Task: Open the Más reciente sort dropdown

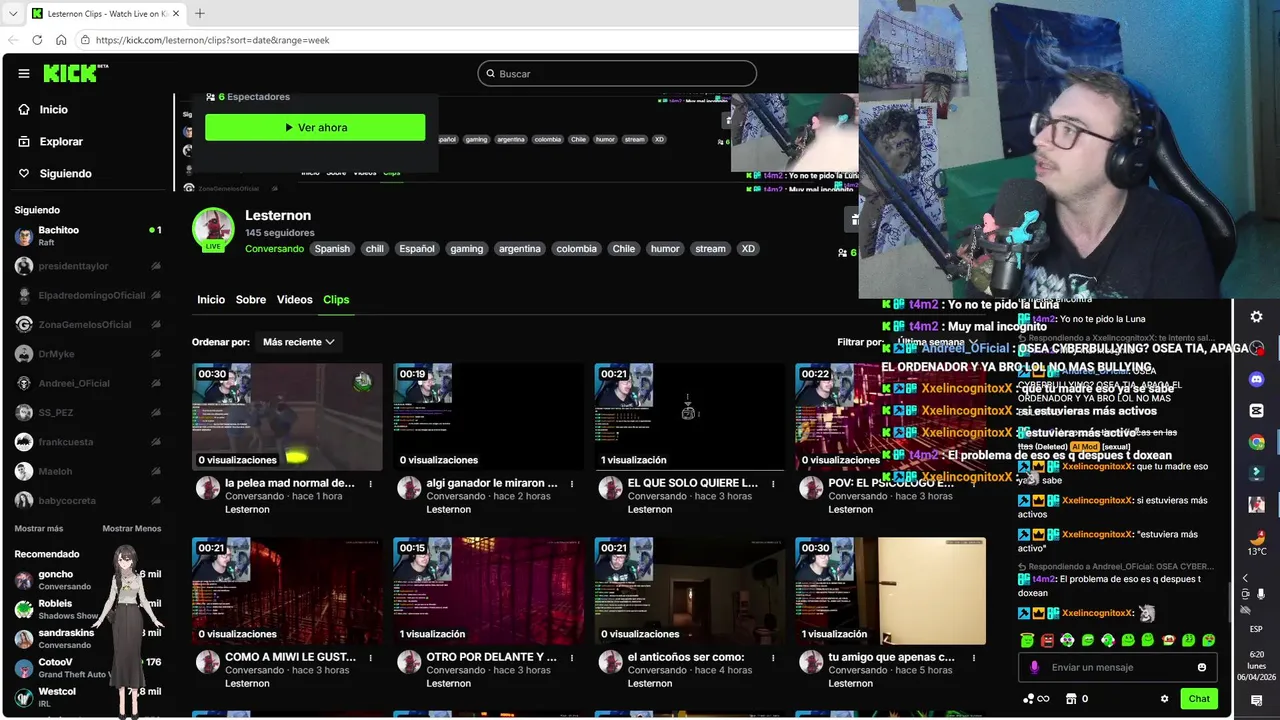Action: tap(298, 342)
